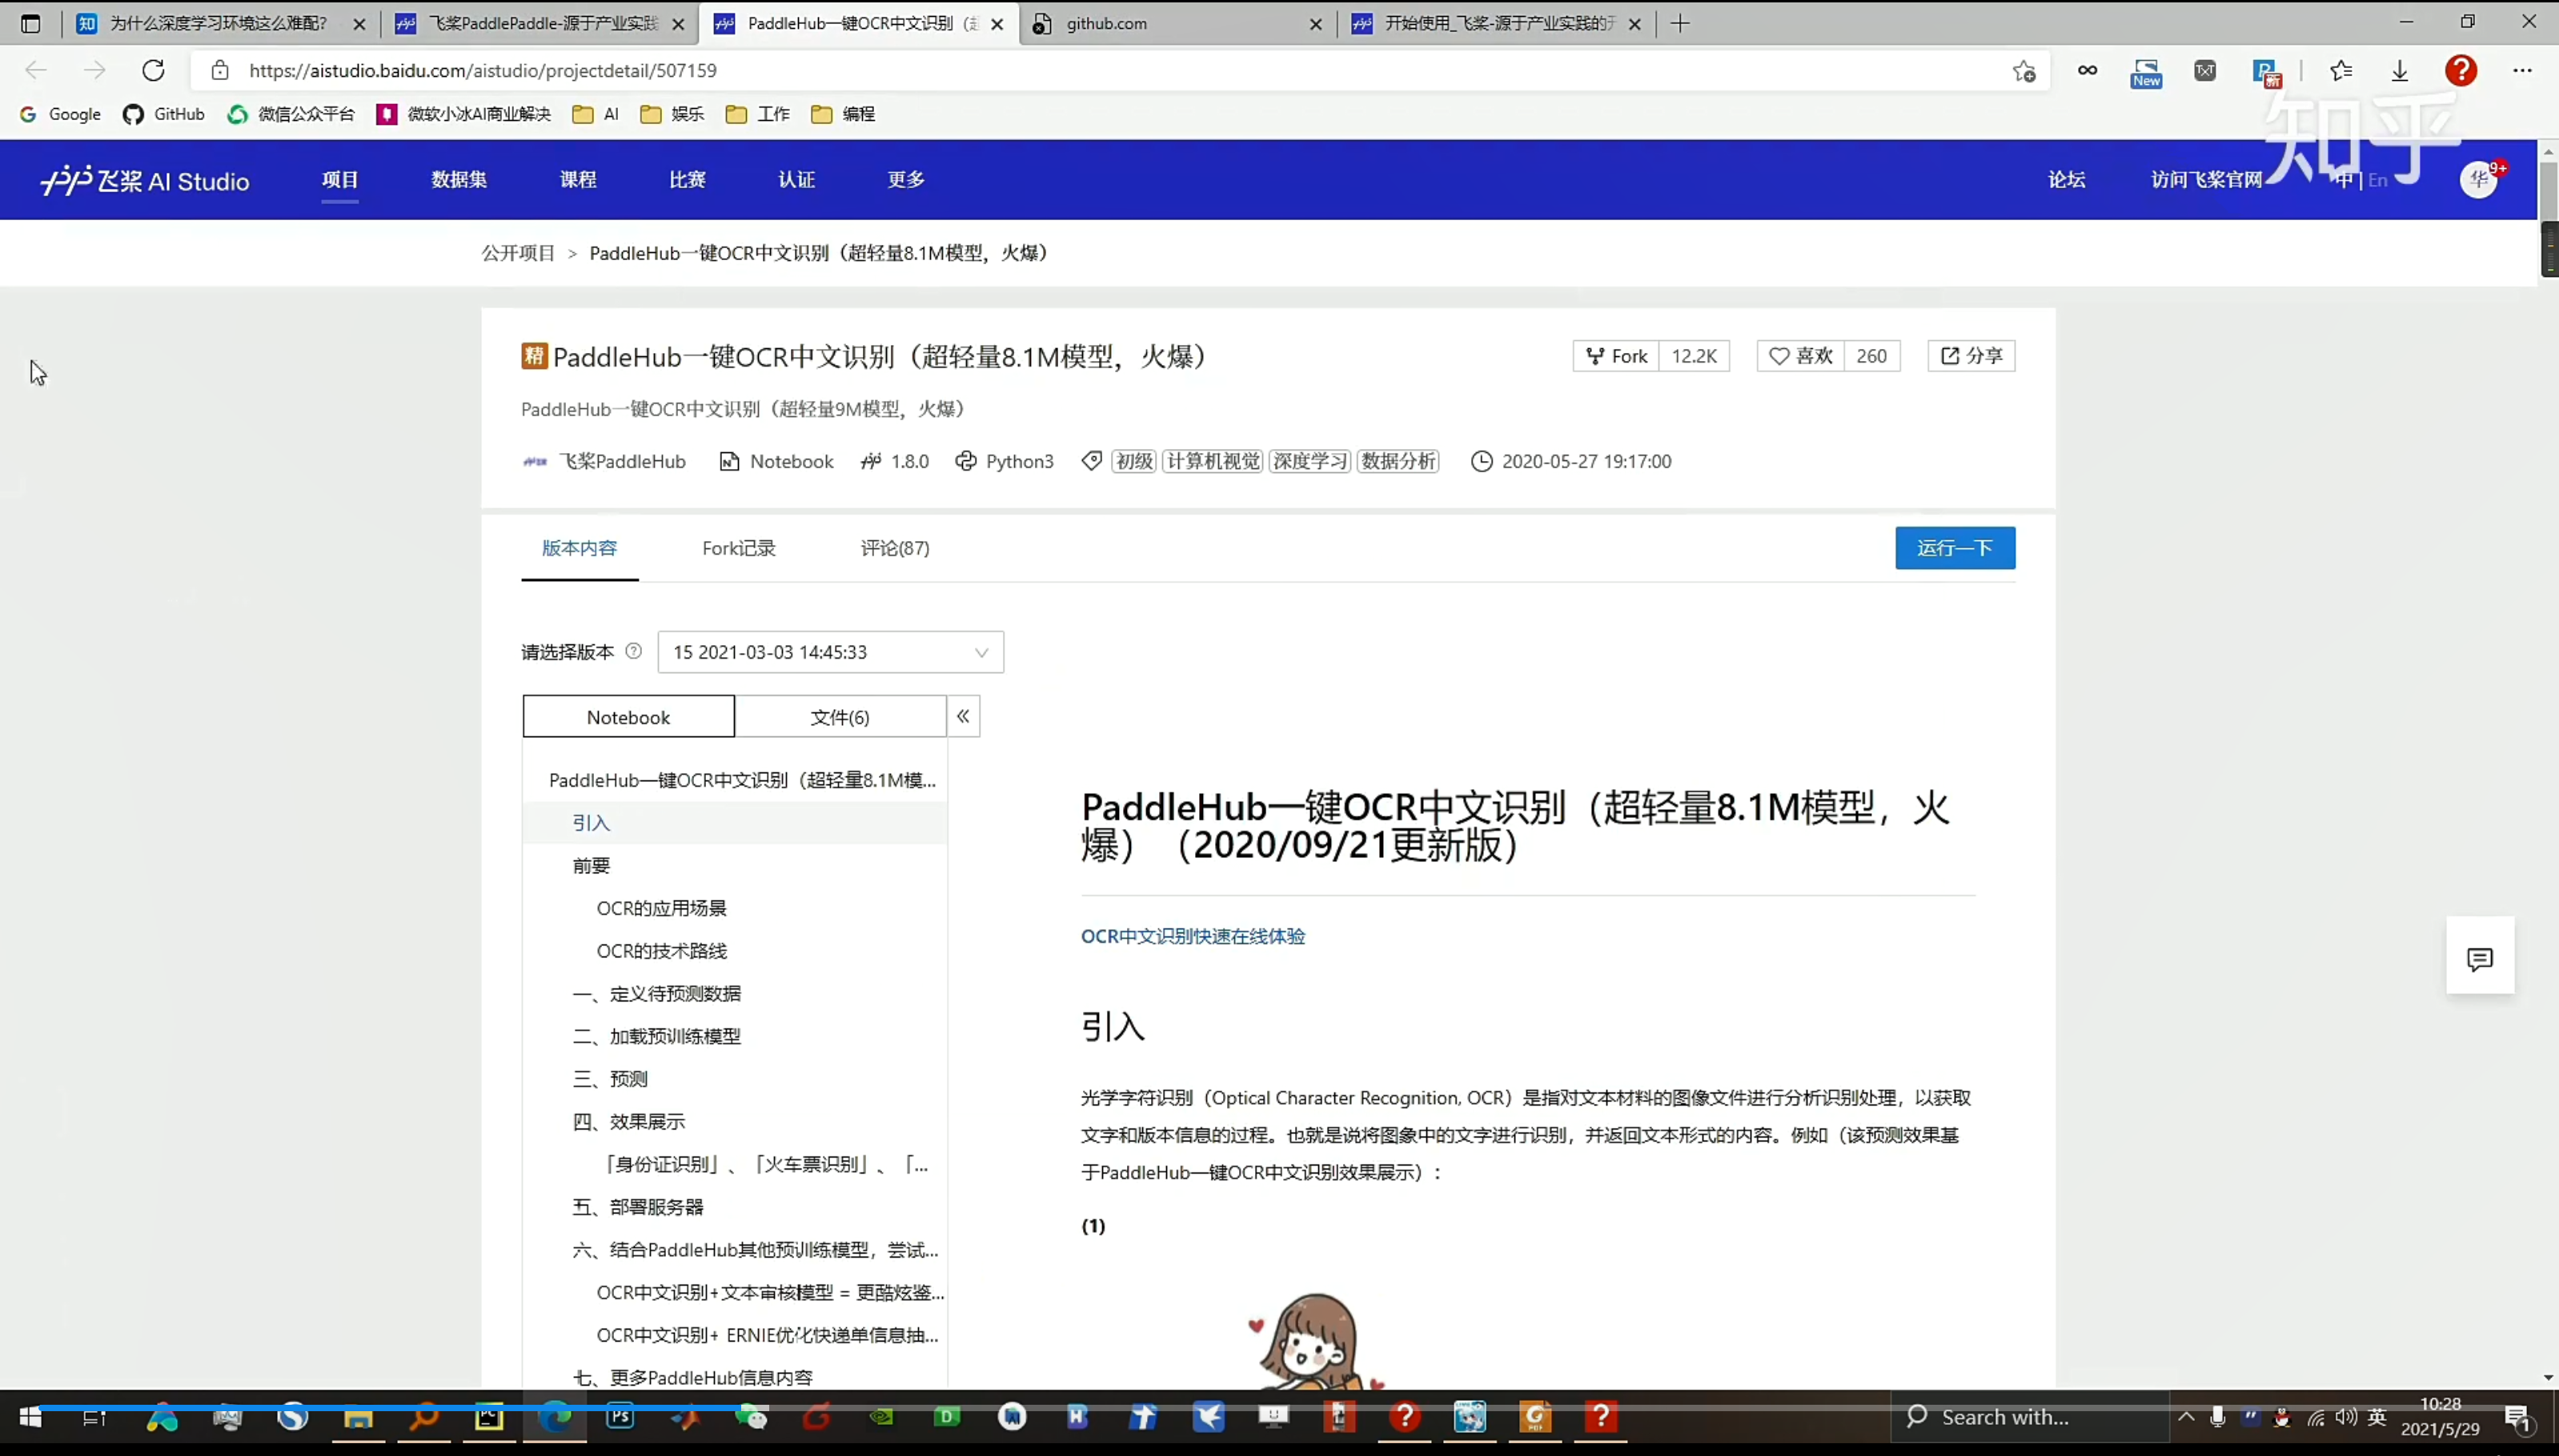Click the help question icon beside 请选择版本
The width and height of the screenshot is (2559, 1456).
click(x=633, y=651)
